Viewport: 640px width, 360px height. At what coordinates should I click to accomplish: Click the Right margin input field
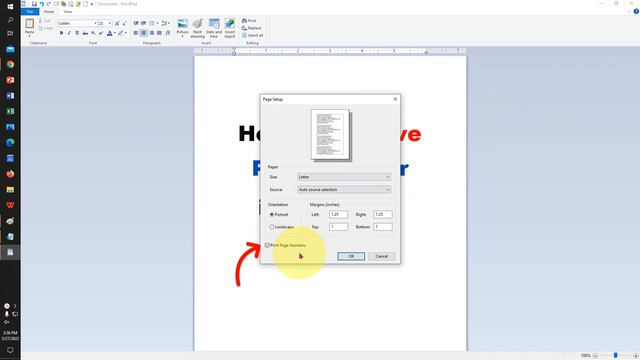click(383, 214)
